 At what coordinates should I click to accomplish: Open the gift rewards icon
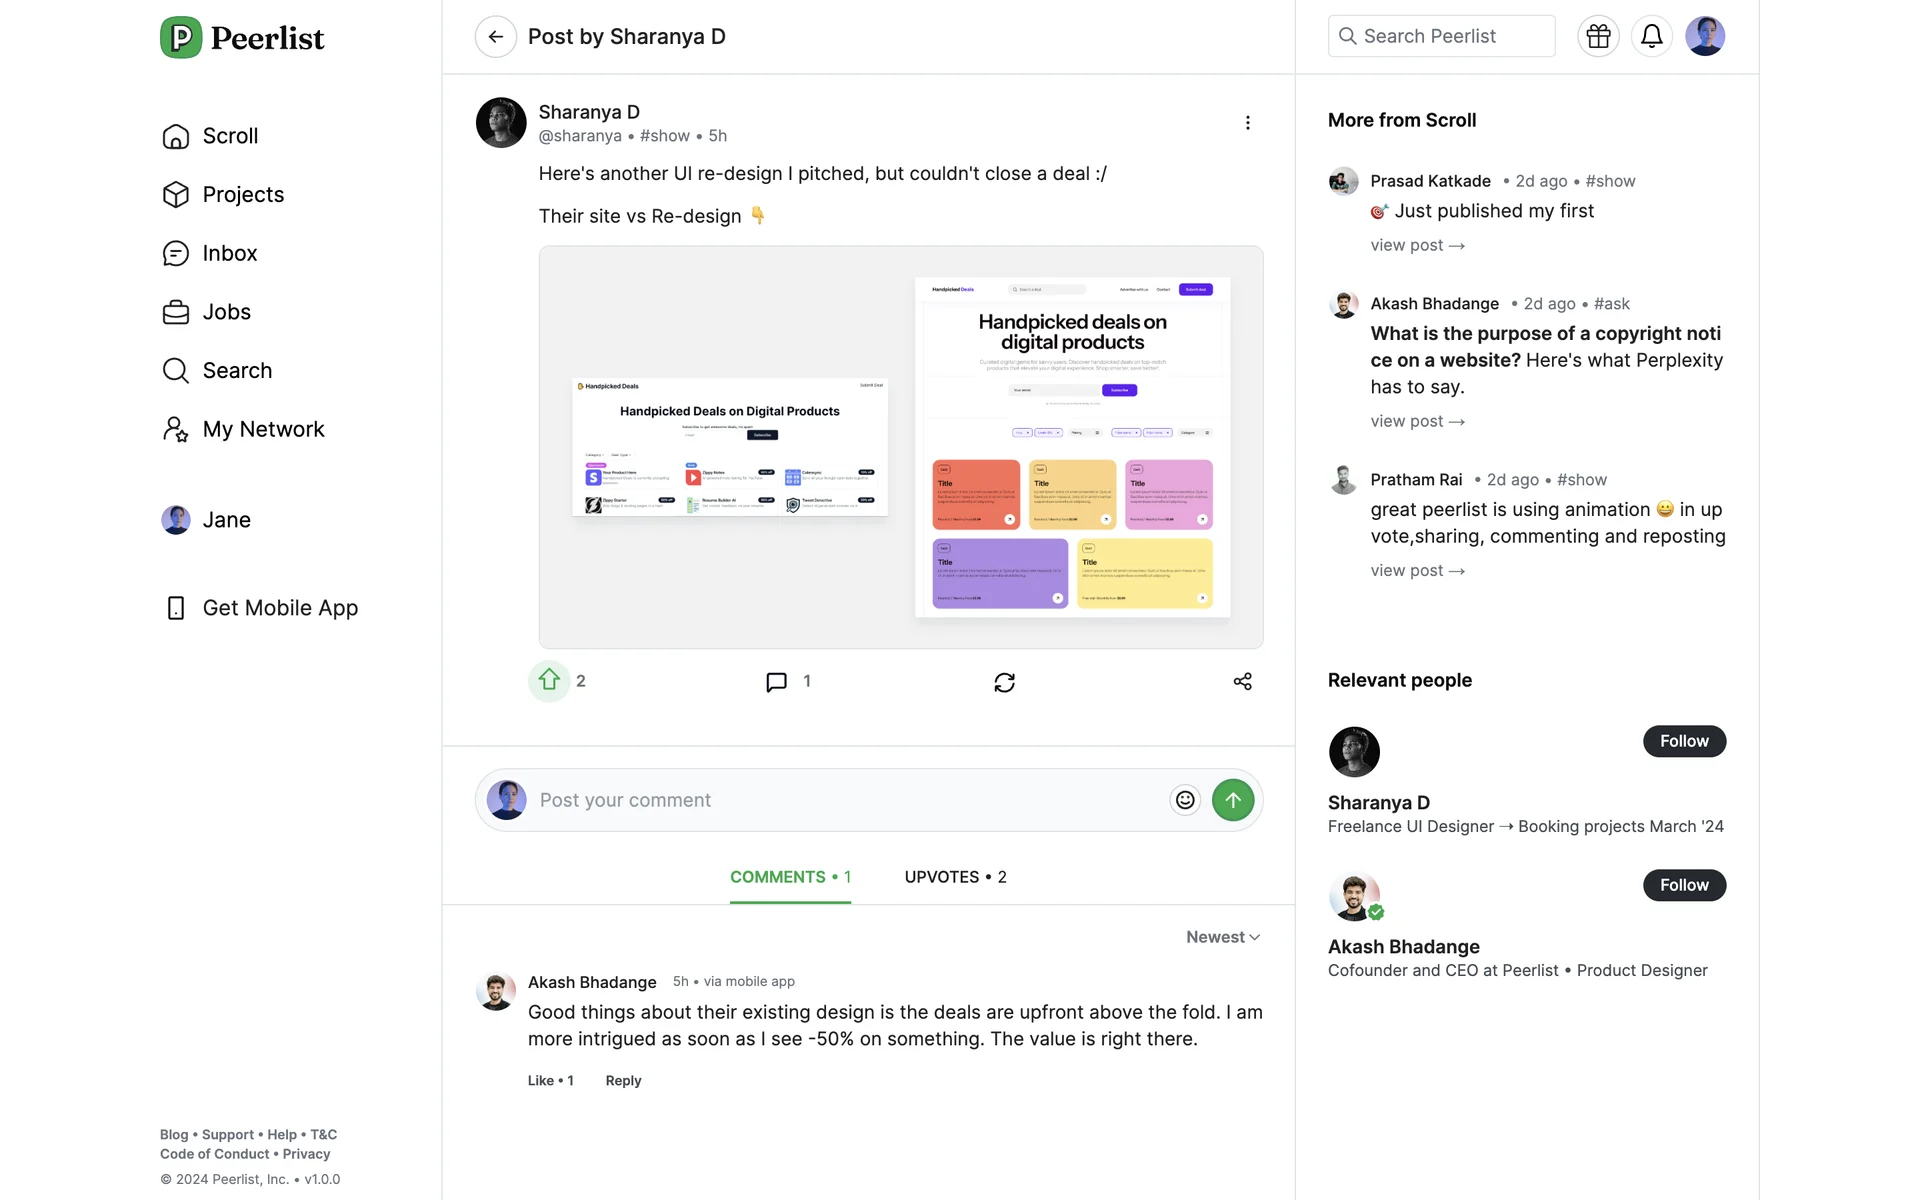tap(1598, 37)
